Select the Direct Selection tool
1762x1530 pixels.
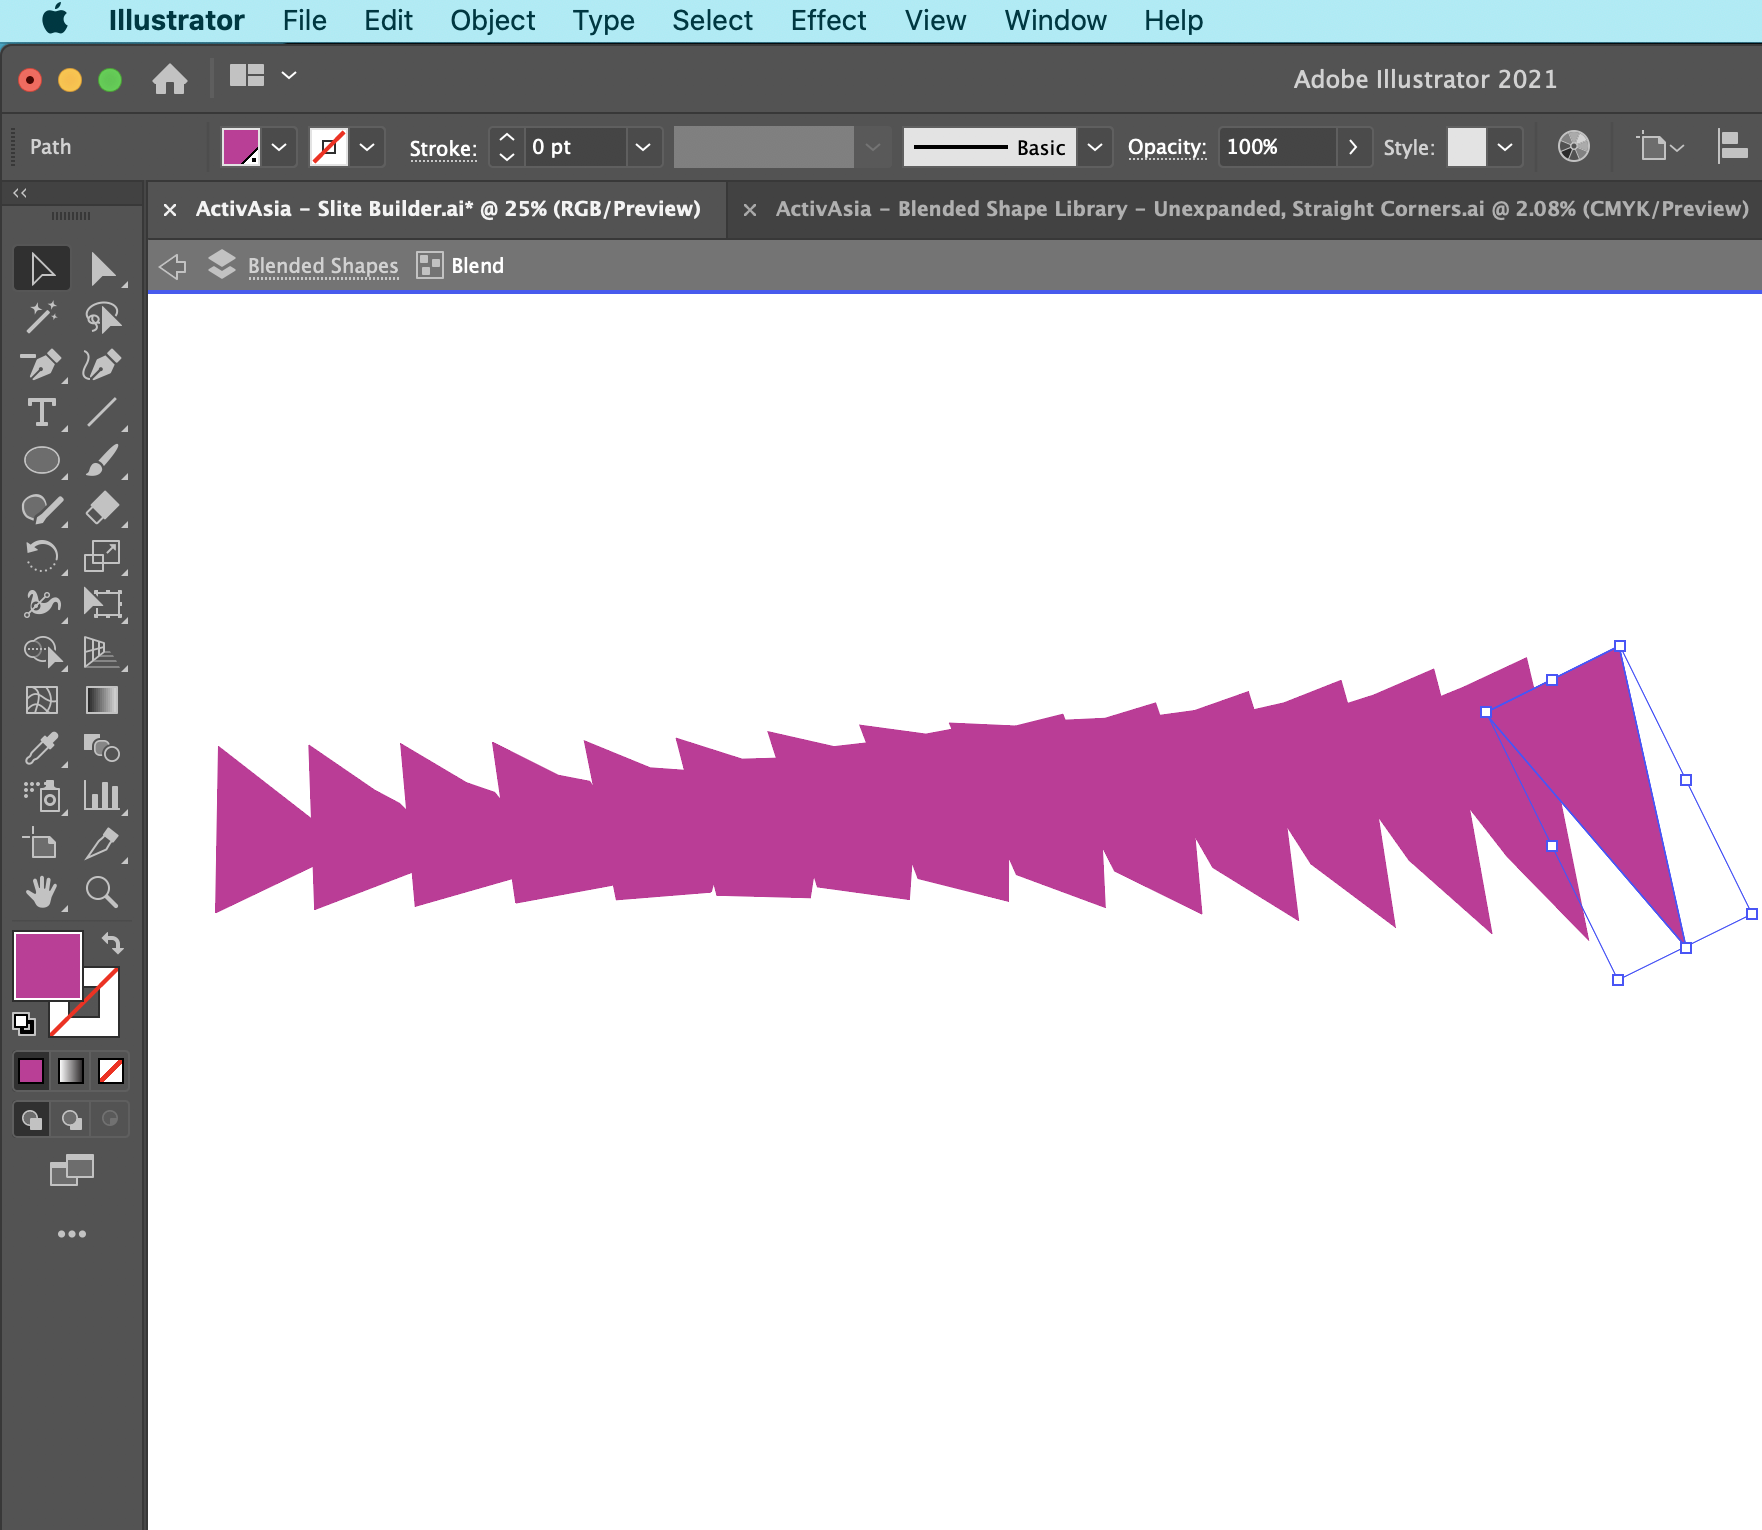pyautogui.click(x=104, y=267)
